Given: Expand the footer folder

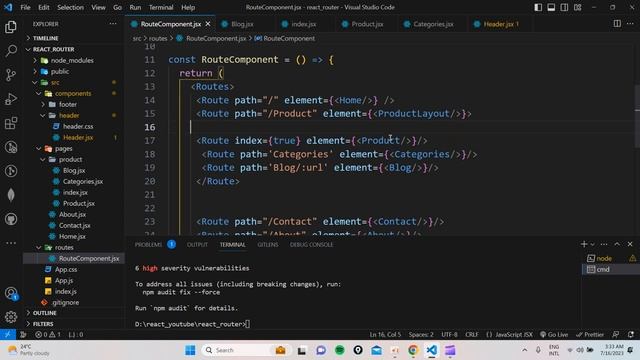Looking at the screenshot, I should pyautogui.click(x=67, y=104).
